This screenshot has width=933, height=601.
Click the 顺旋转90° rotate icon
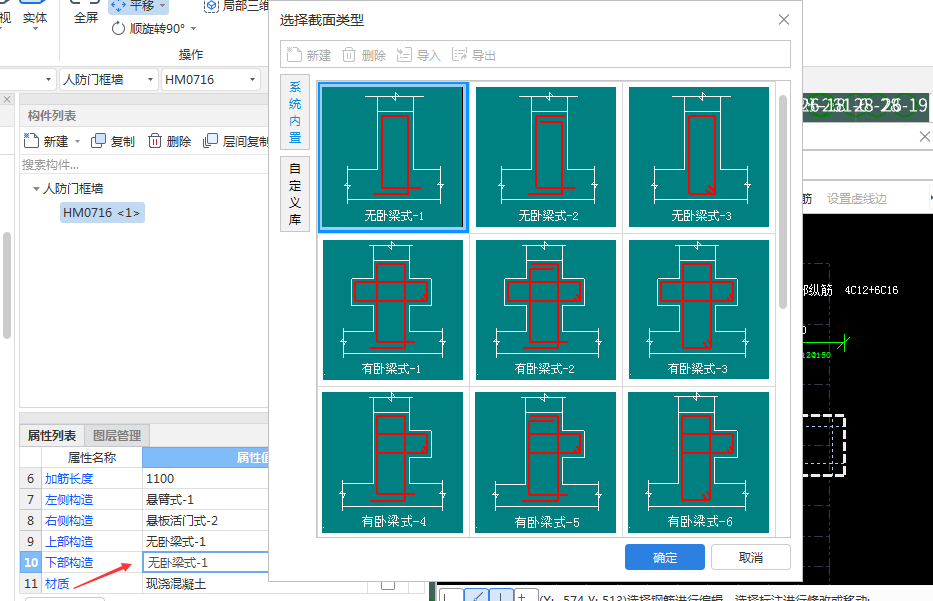118,28
